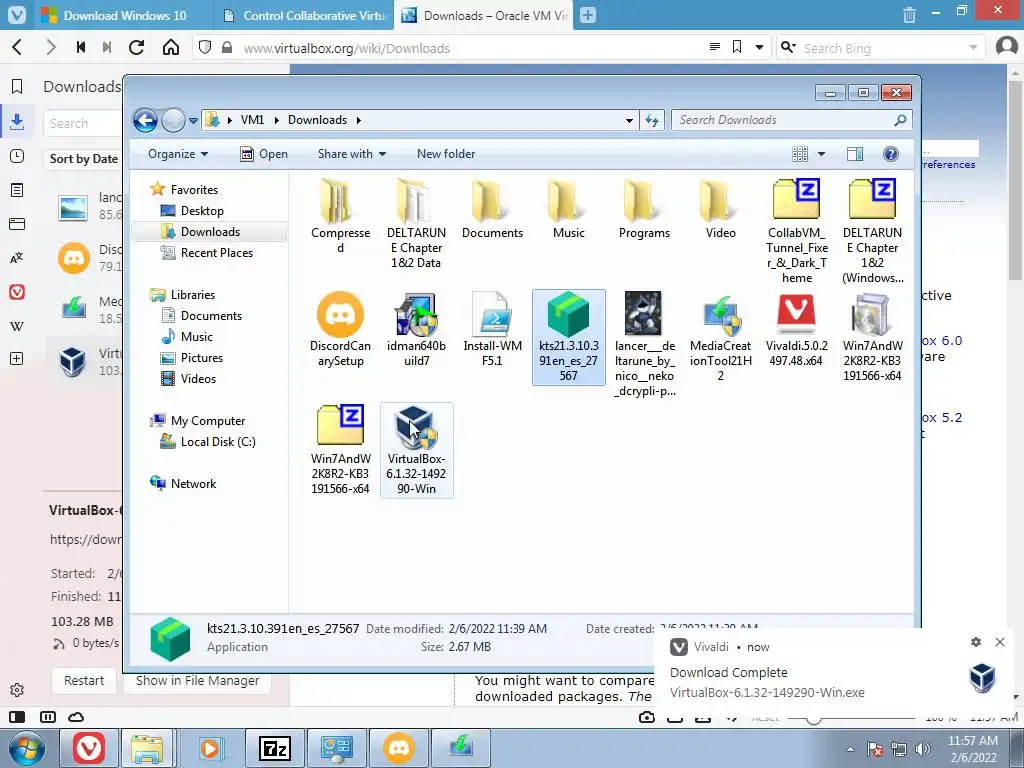Select VirtualBox-6.1.32-149290-Win installer
This screenshot has width=1024, height=768.
pyautogui.click(x=416, y=449)
